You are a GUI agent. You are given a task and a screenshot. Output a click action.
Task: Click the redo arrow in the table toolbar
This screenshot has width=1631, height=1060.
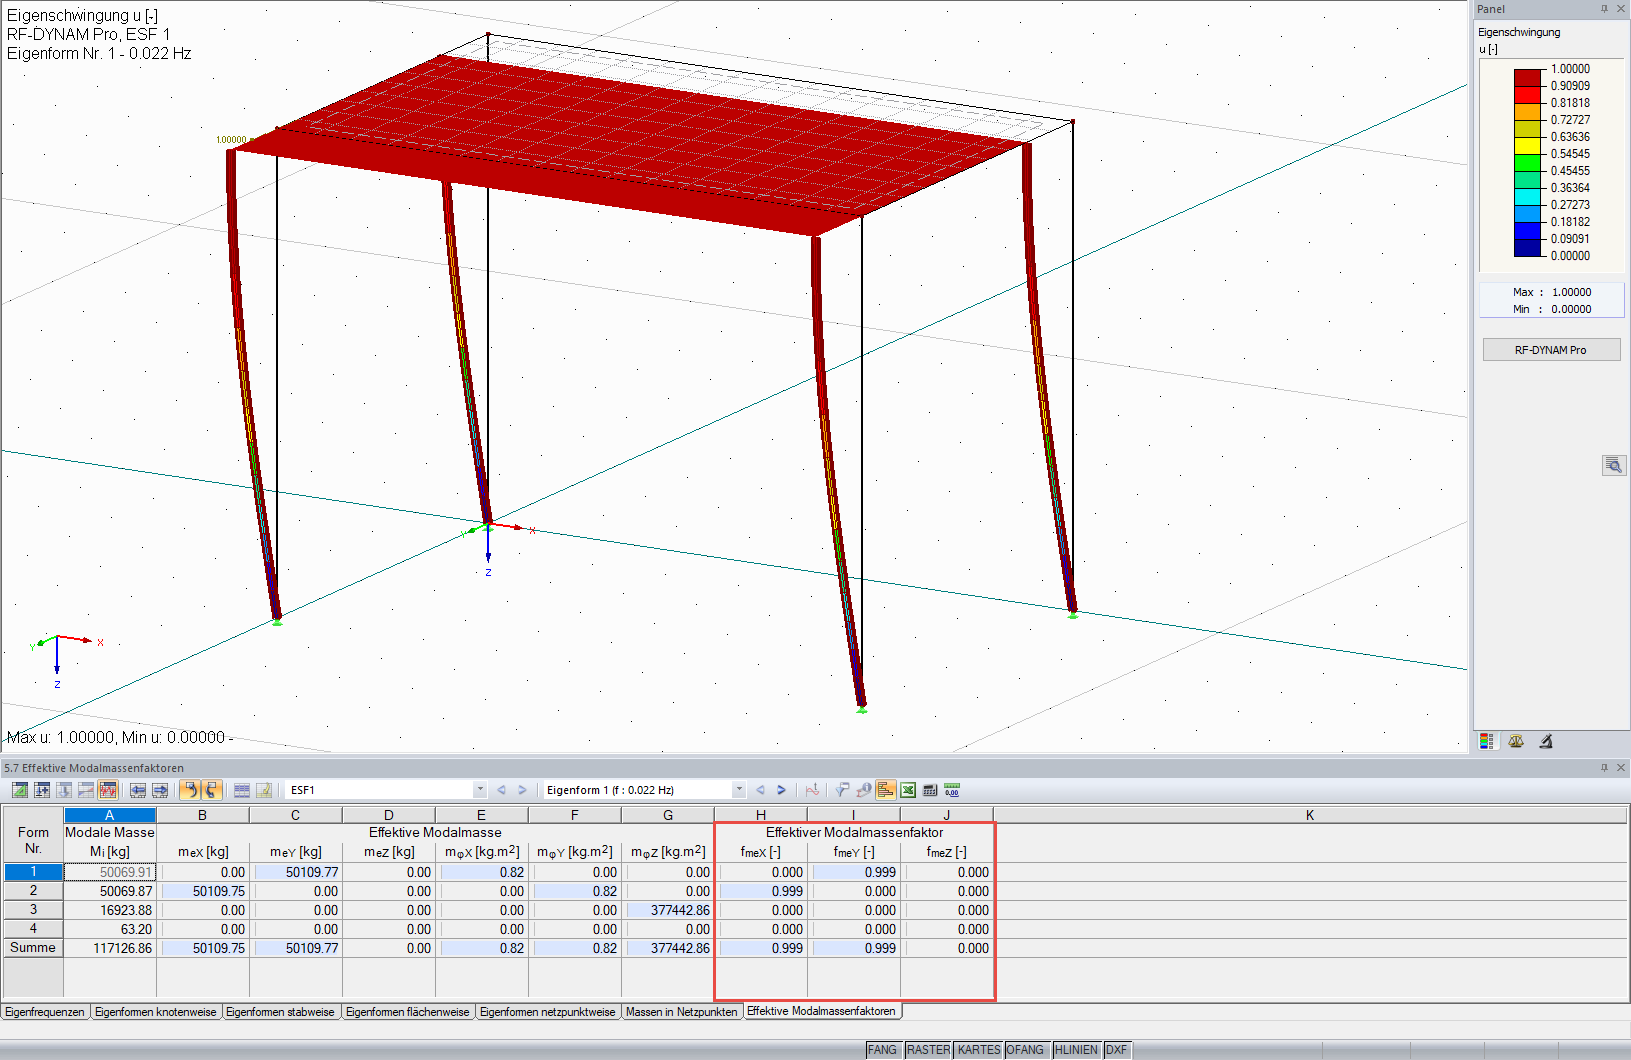coord(212,790)
